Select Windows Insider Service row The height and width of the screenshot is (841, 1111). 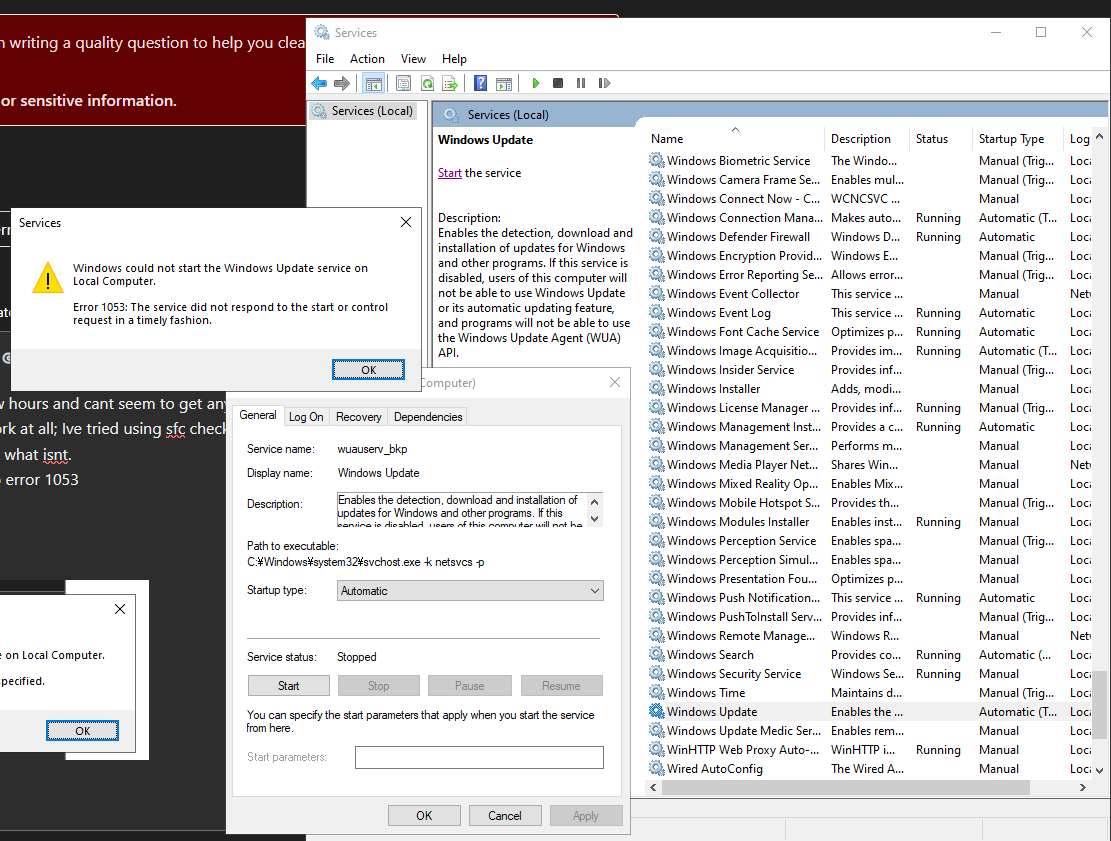869,370
